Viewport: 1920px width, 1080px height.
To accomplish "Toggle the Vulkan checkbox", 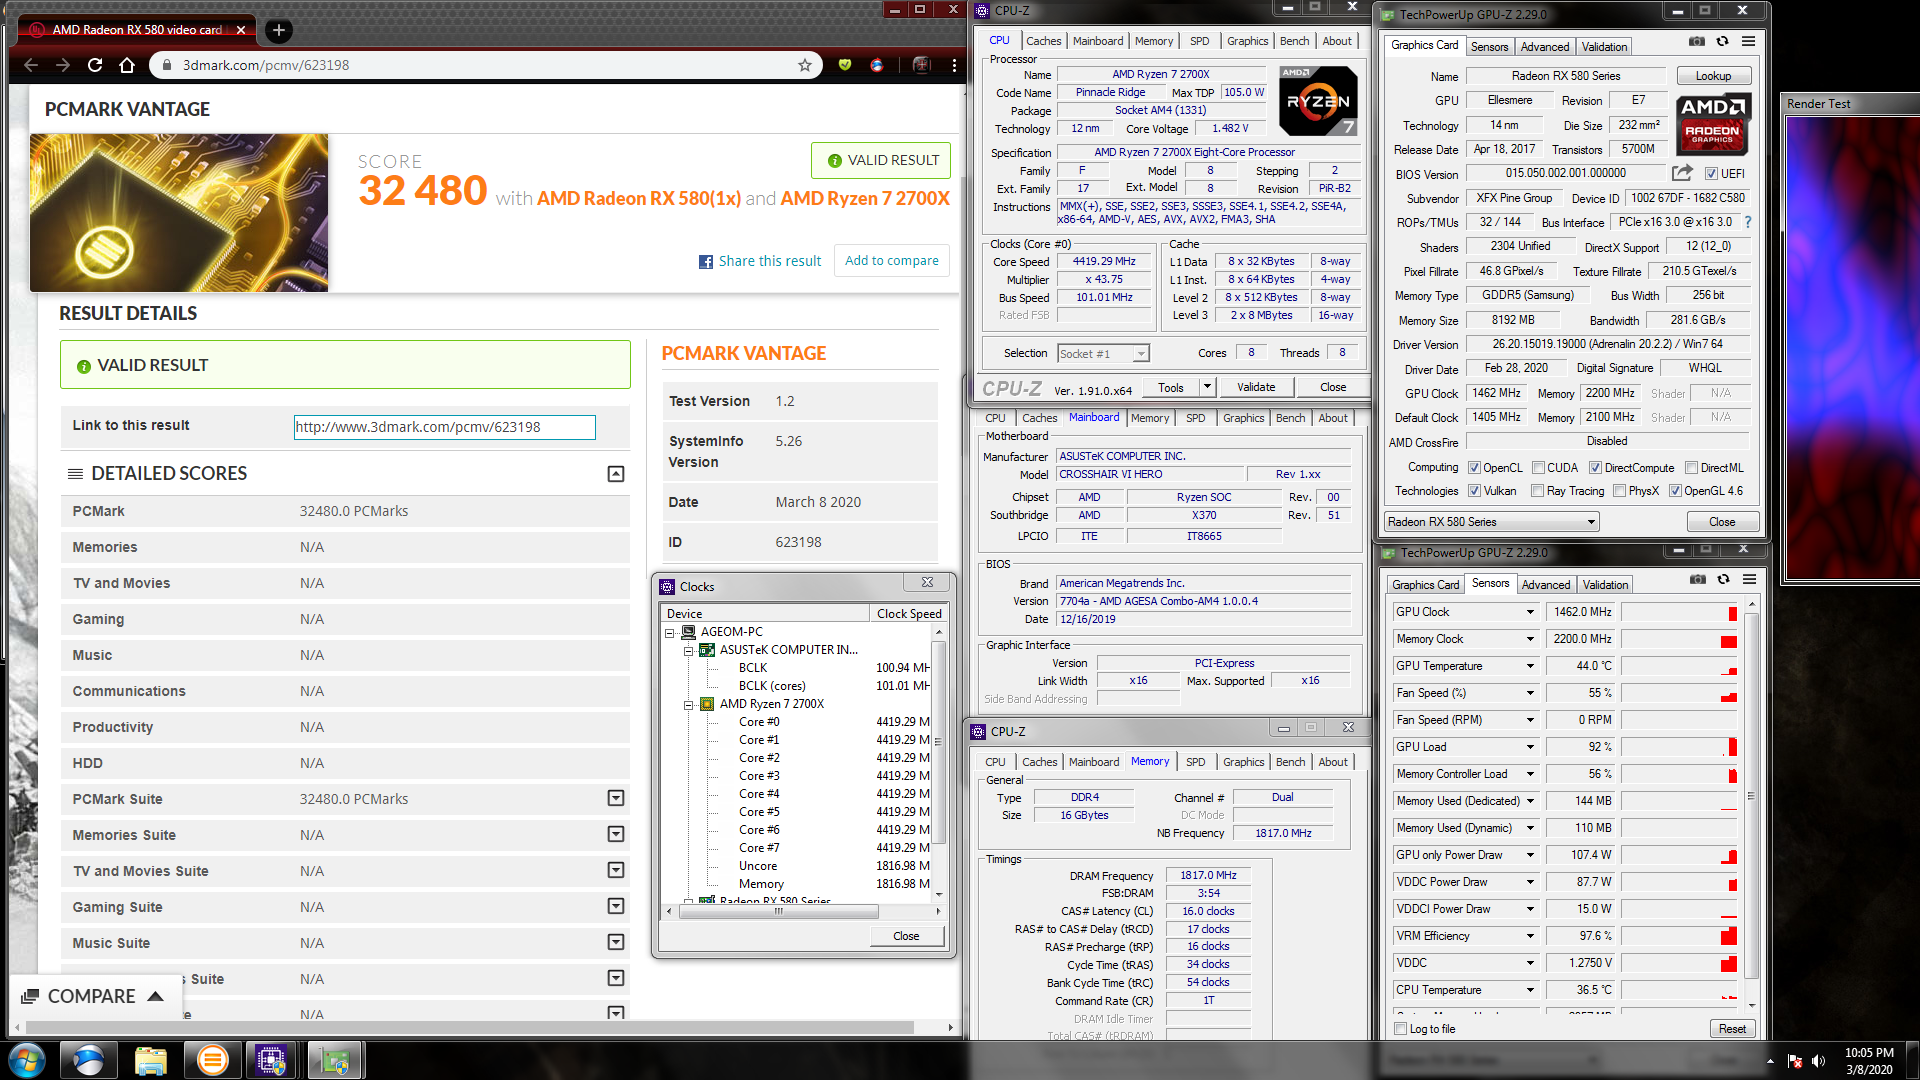I will click(x=1474, y=491).
